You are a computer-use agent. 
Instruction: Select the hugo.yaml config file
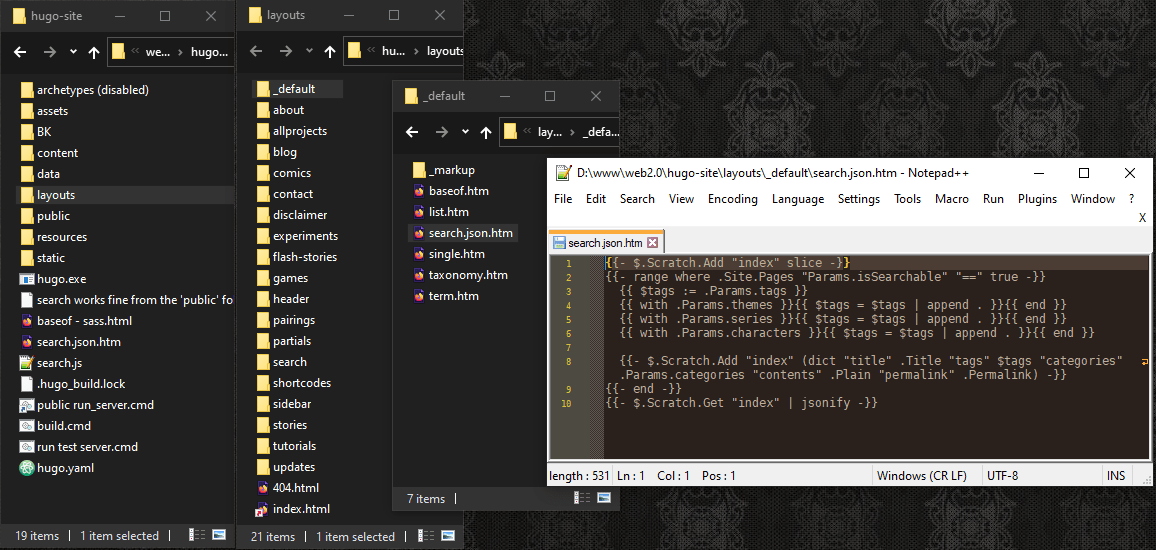pos(64,468)
